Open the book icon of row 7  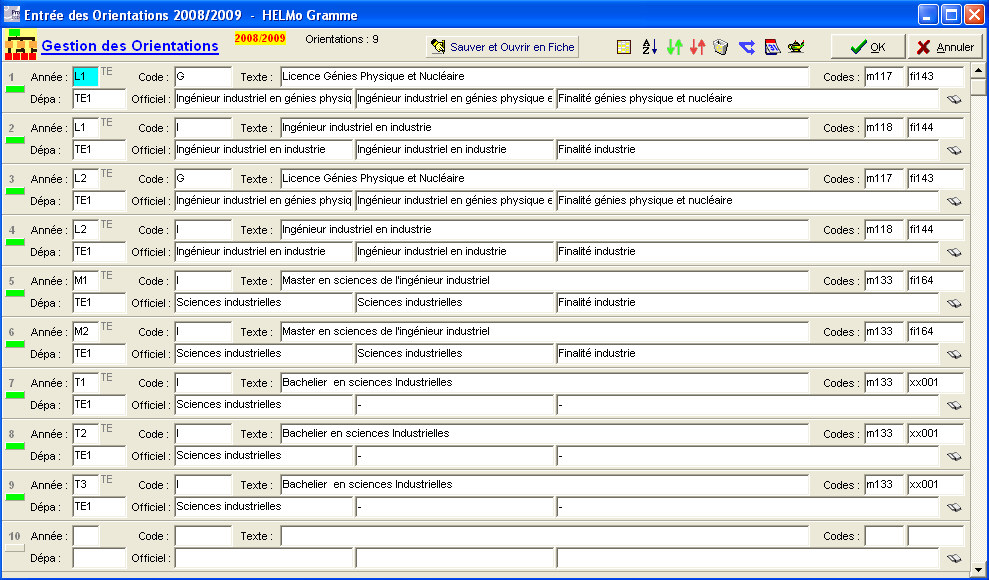[x=954, y=405]
